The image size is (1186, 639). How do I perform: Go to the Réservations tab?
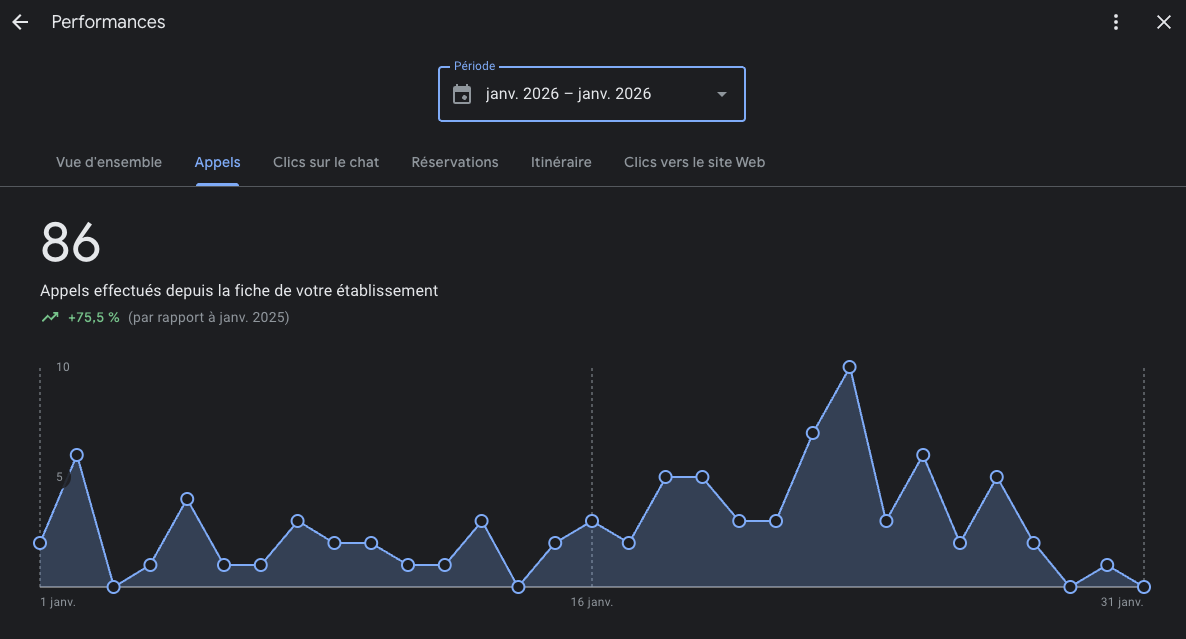pyautogui.click(x=455, y=162)
